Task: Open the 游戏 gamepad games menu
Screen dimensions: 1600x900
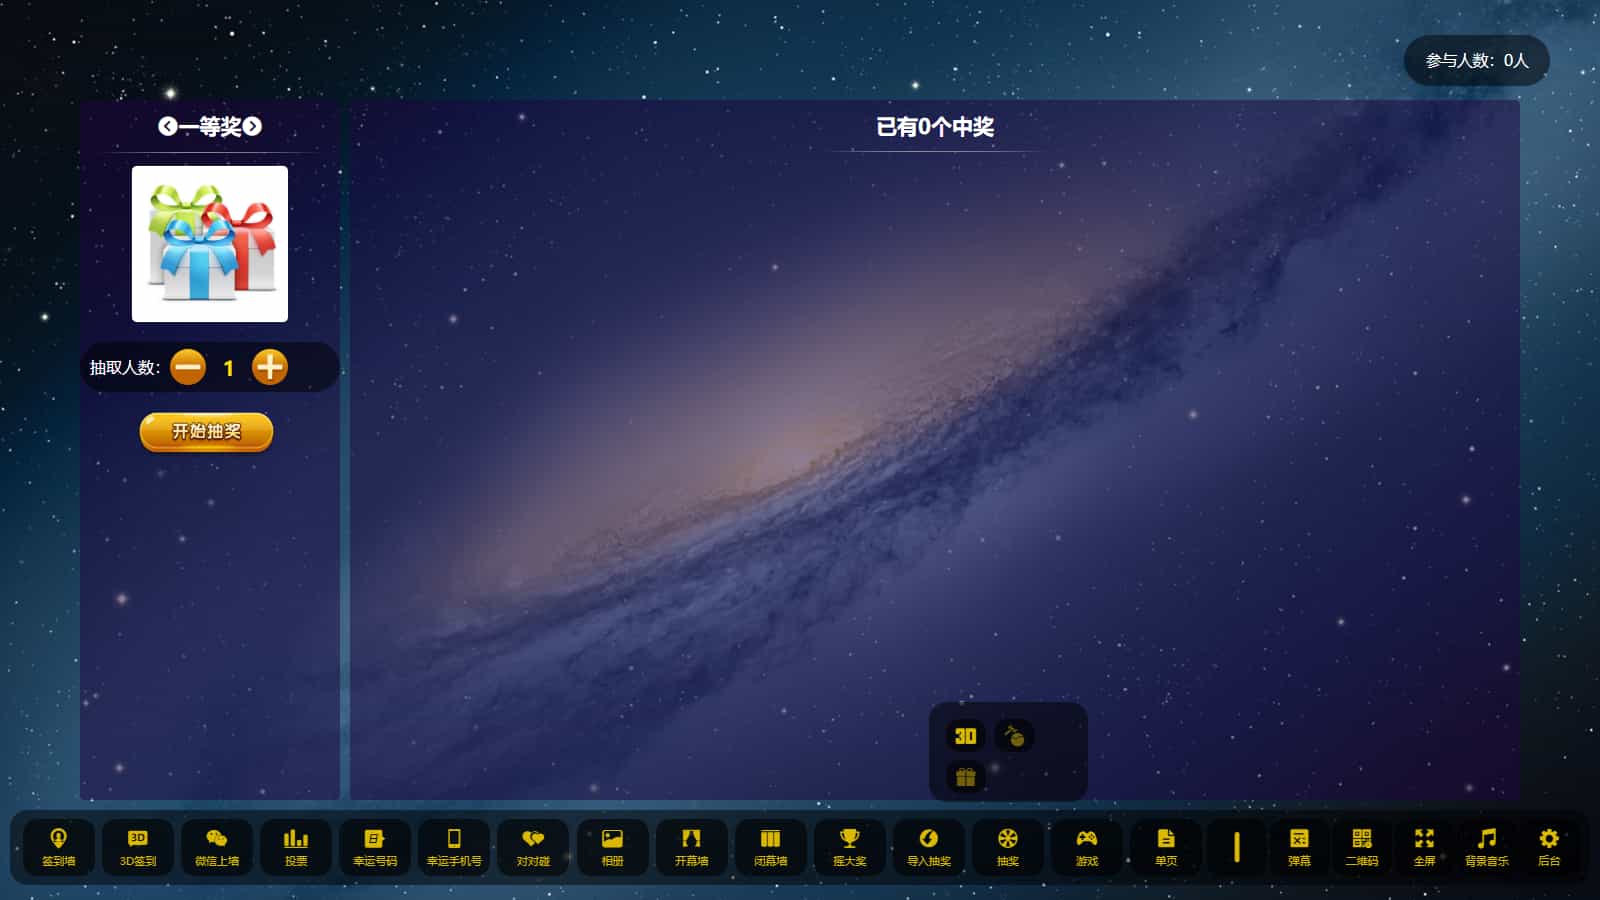Action: pyautogui.click(x=1086, y=846)
